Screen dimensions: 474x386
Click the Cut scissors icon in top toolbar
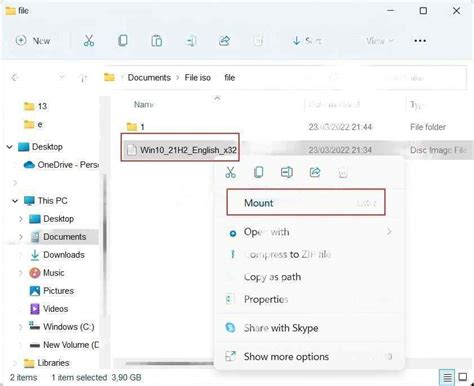(x=89, y=41)
